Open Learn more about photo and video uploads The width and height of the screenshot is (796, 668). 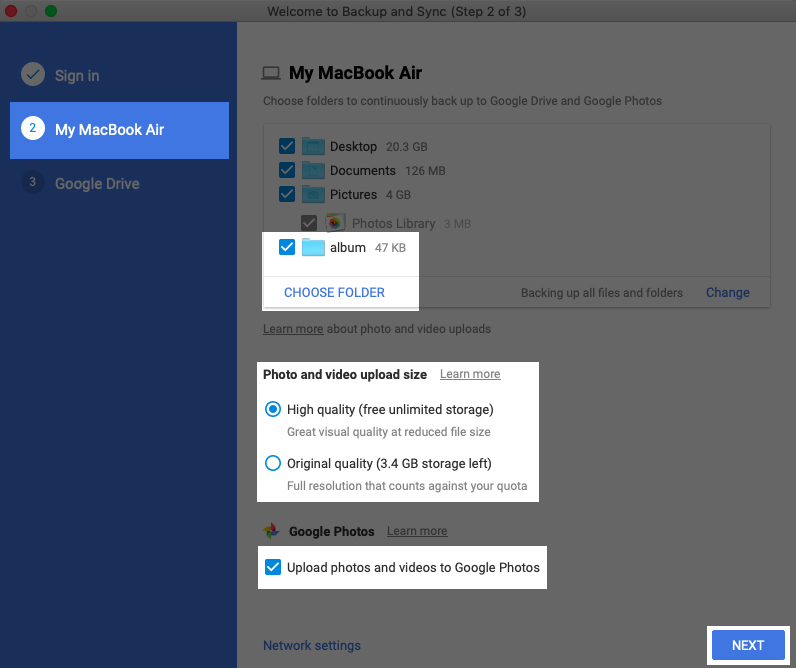click(x=293, y=329)
